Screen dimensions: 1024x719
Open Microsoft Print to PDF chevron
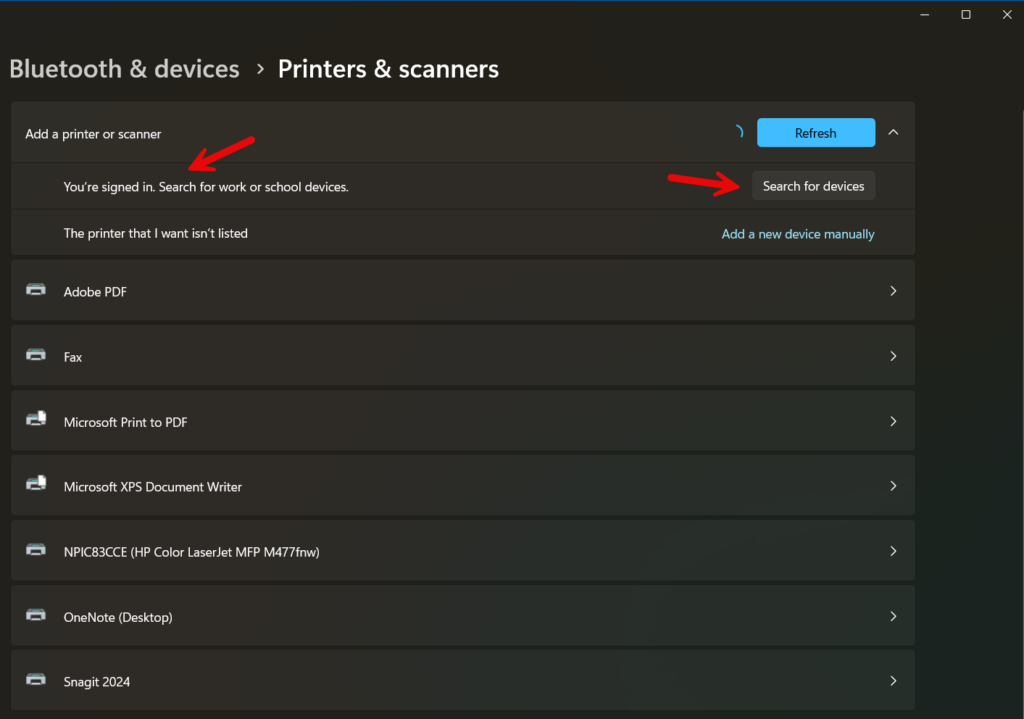coord(893,421)
